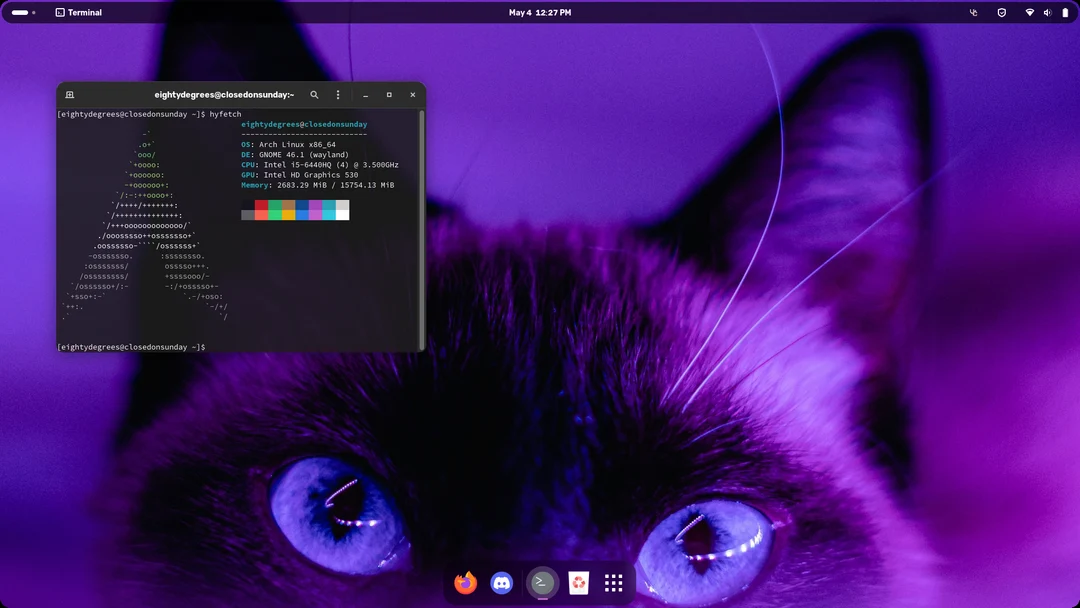Click the battery indicator icon
This screenshot has width=1080, height=608.
tap(1064, 12)
